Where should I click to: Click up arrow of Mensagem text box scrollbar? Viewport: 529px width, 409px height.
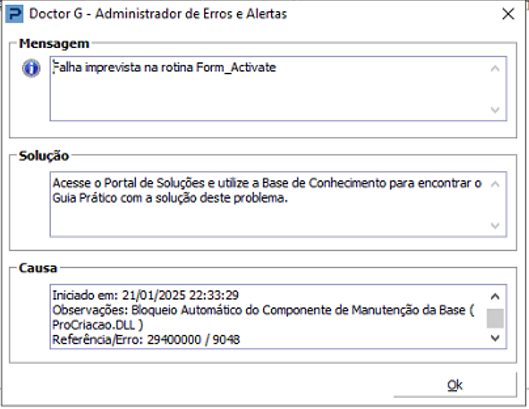(x=495, y=69)
